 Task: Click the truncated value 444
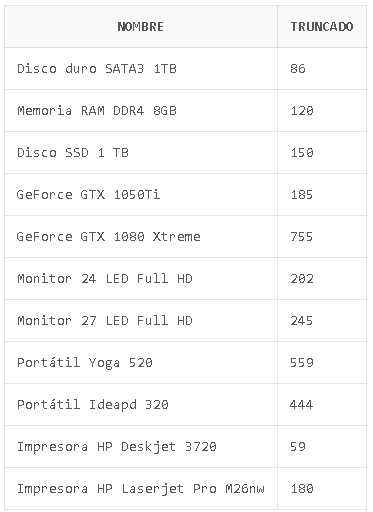click(302, 405)
